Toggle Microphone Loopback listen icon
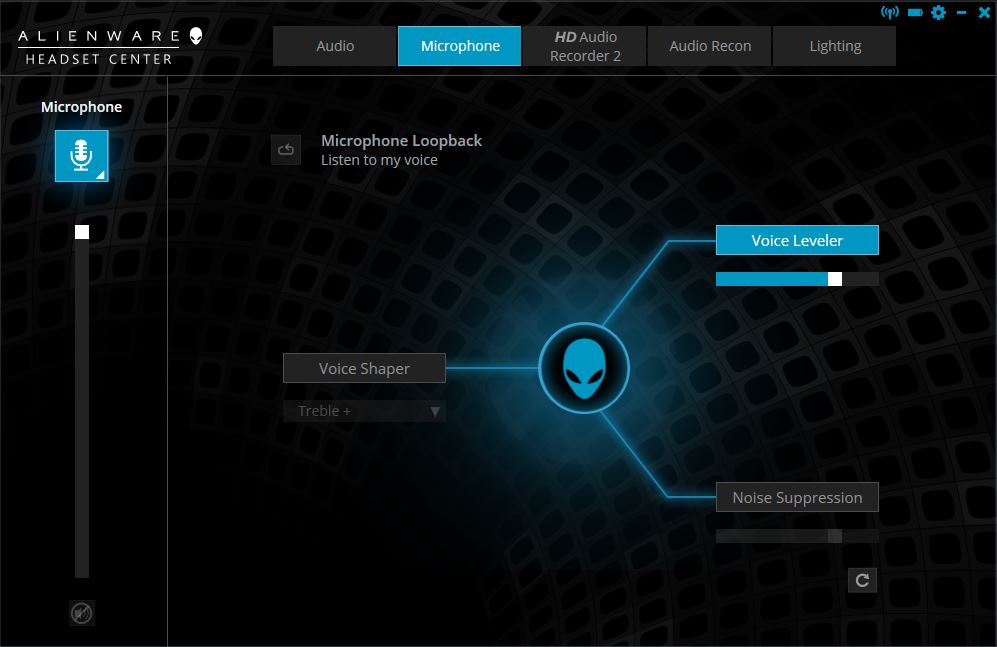 [285, 150]
